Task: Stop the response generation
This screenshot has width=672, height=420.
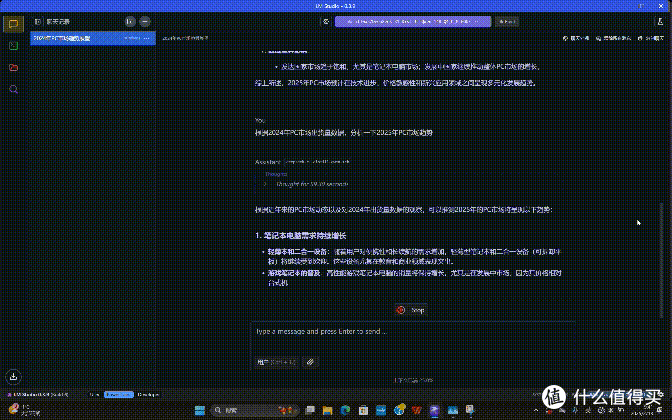Action: coord(411,310)
